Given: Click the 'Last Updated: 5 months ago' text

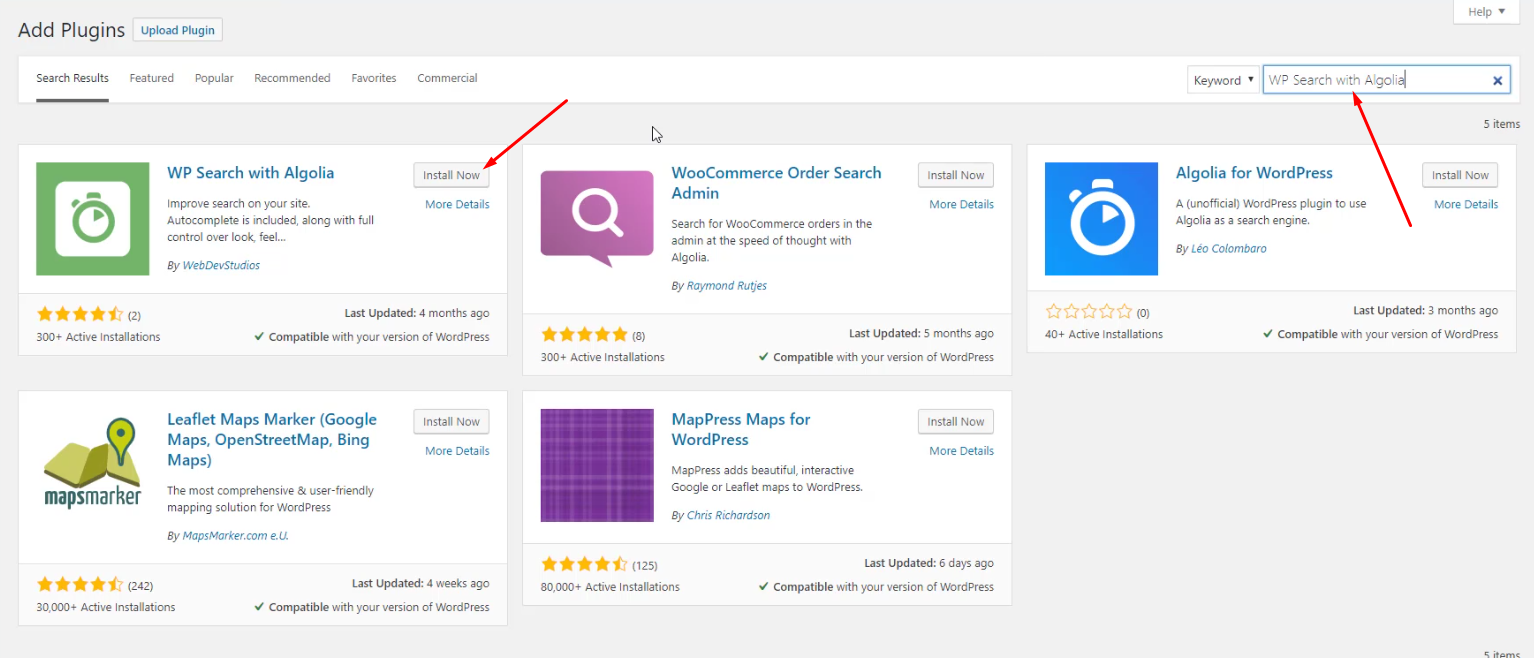Looking at the screenshot, I should [x=921, y=333].
